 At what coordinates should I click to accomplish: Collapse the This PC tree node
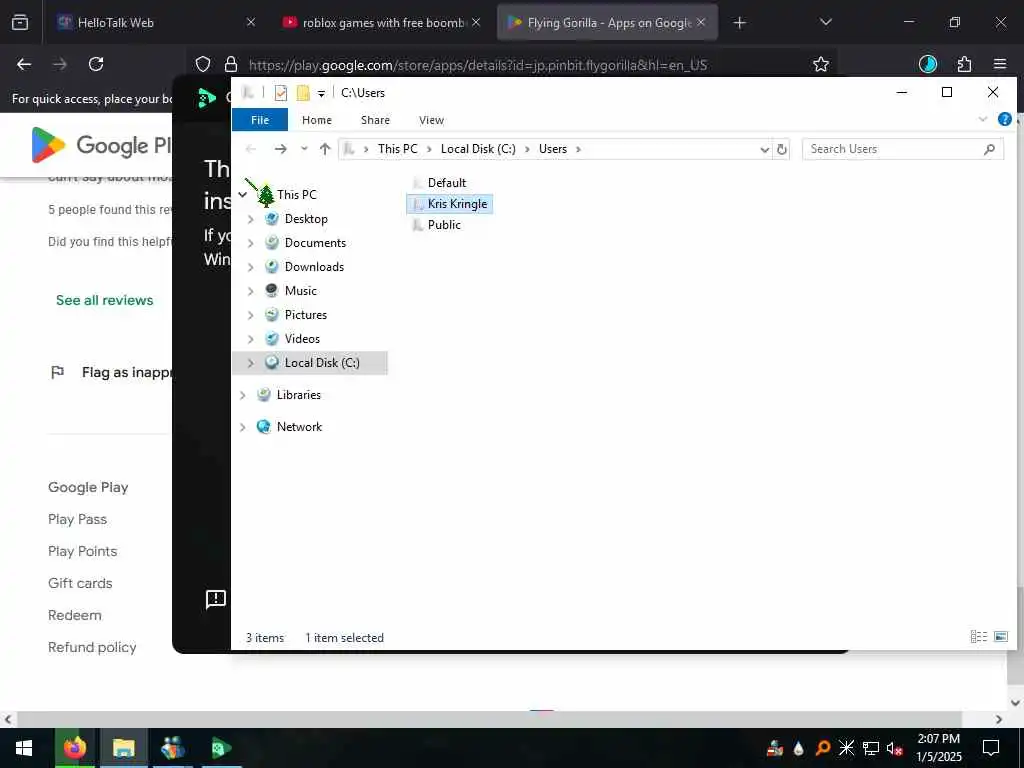point(242,195)
